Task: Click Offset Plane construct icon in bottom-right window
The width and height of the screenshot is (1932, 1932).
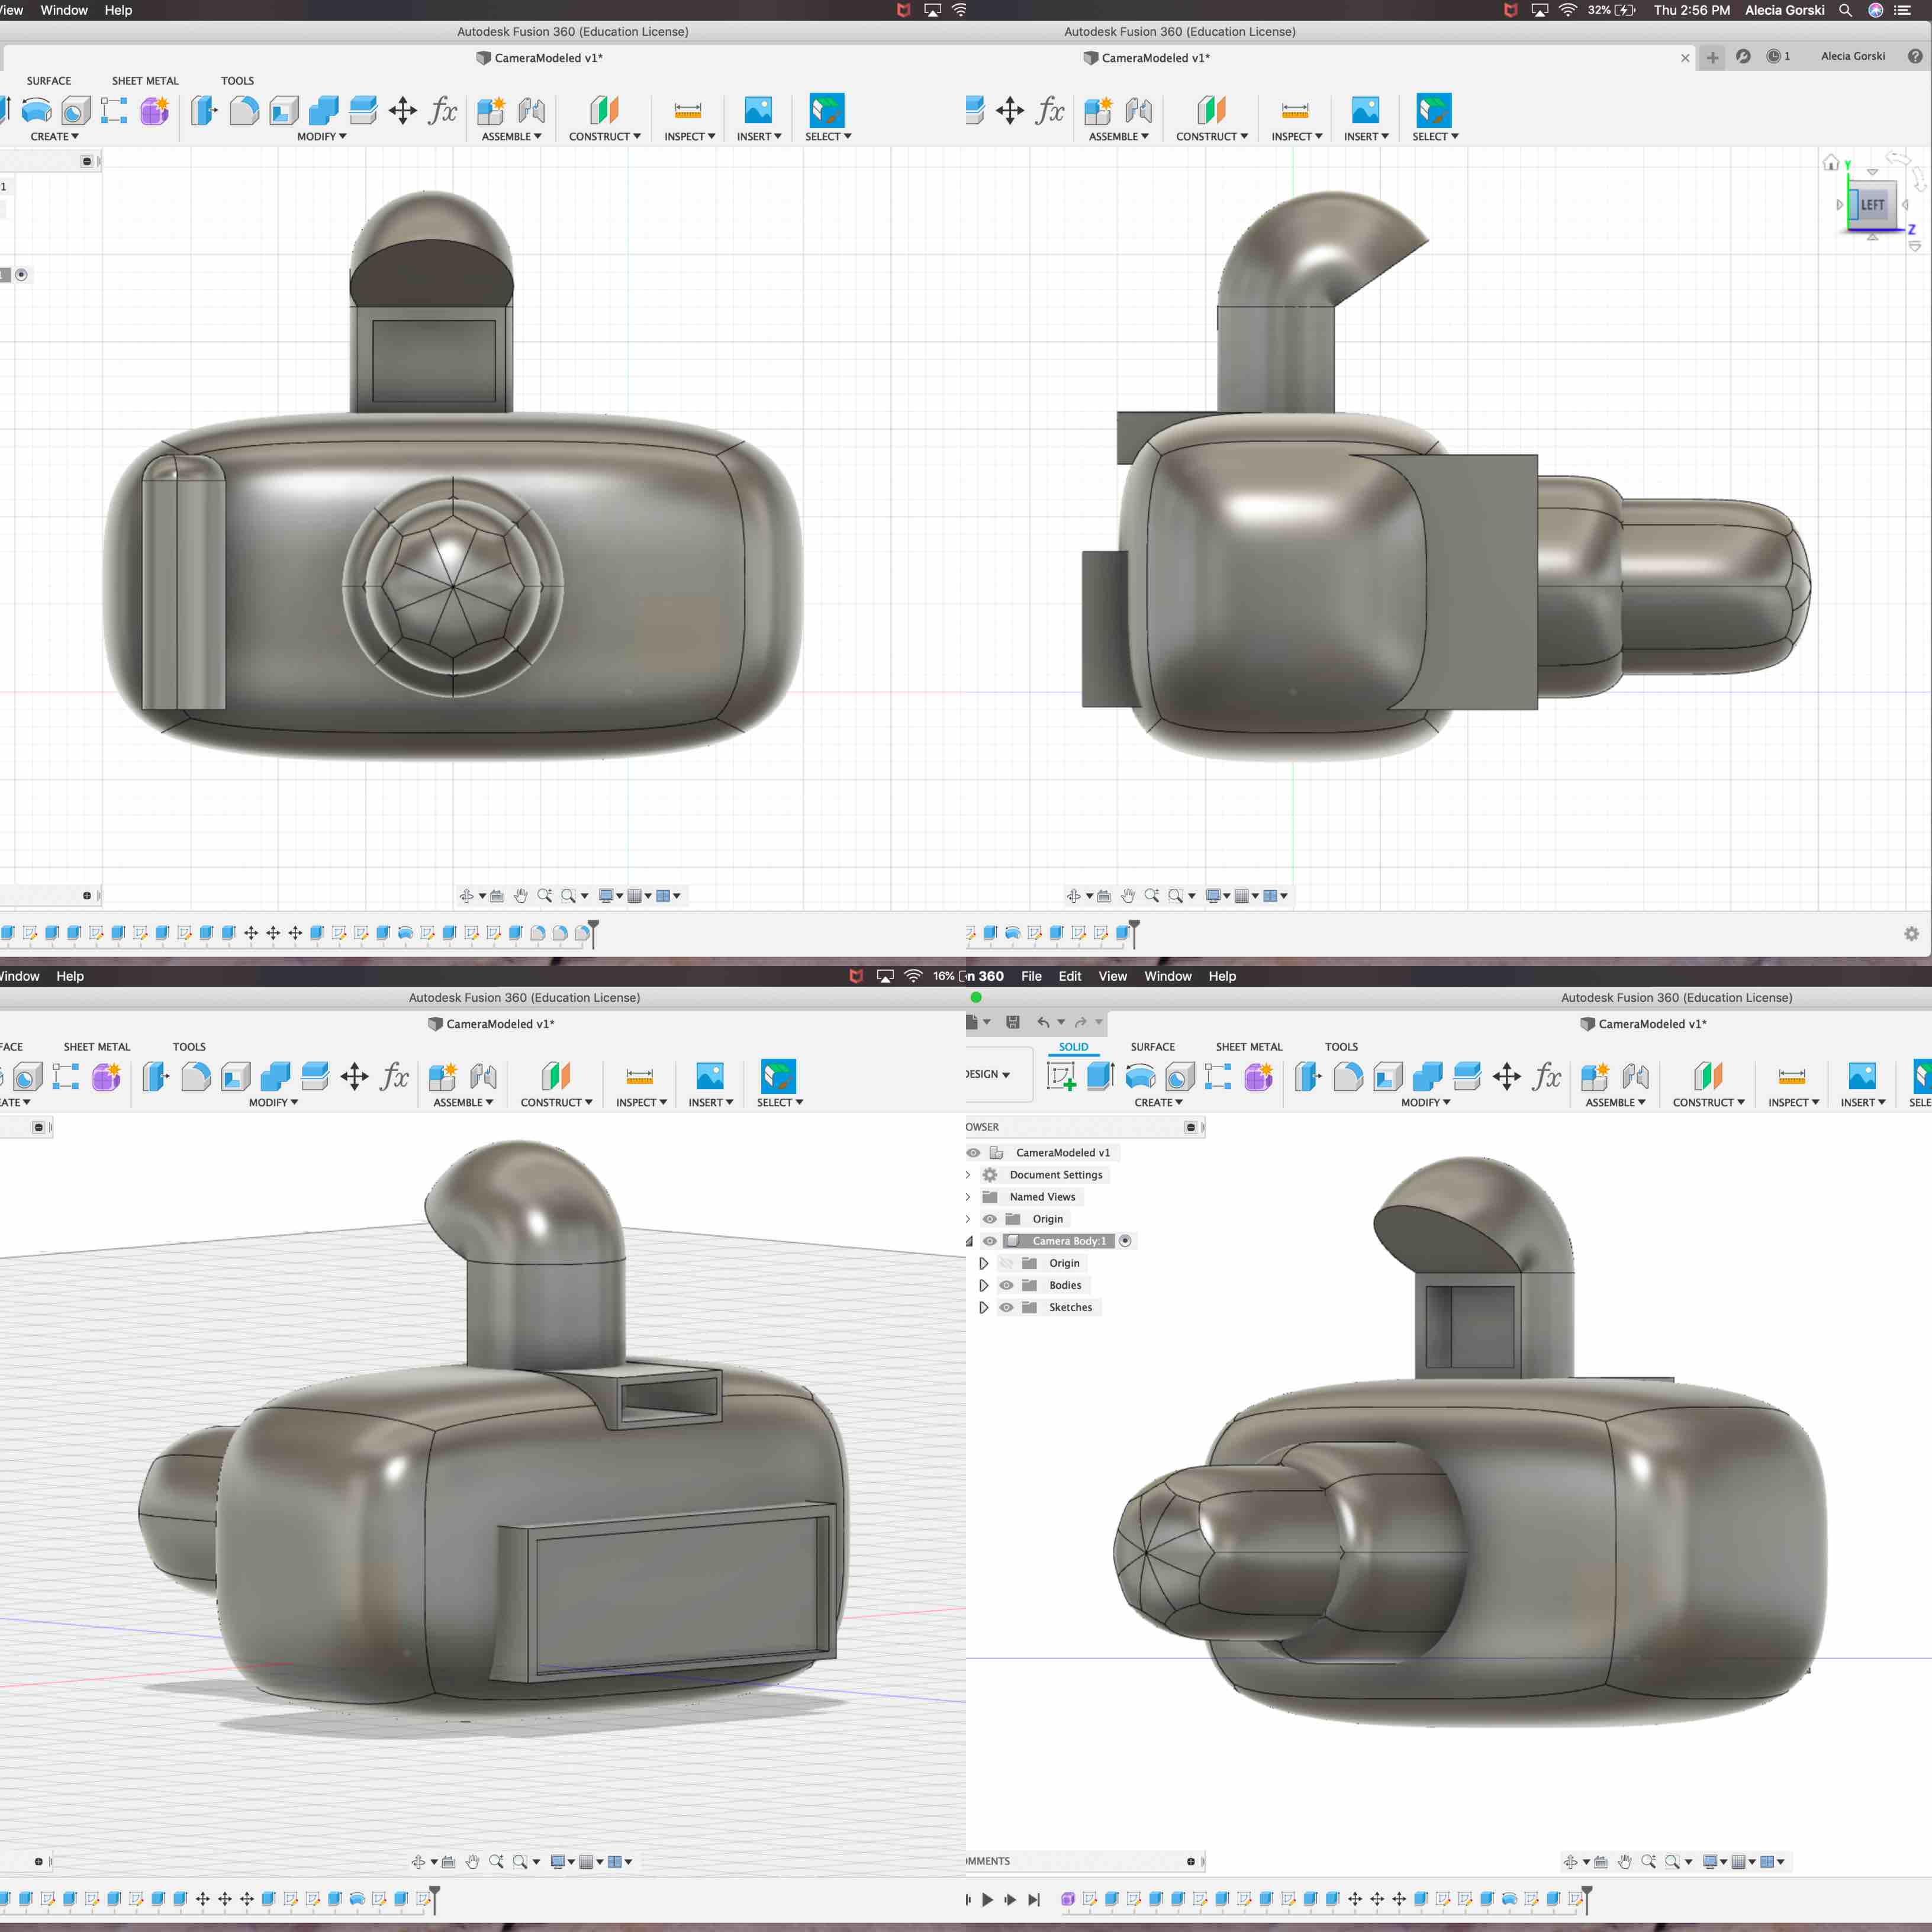Action: pyautogui.click(x=1708, y=1076)
